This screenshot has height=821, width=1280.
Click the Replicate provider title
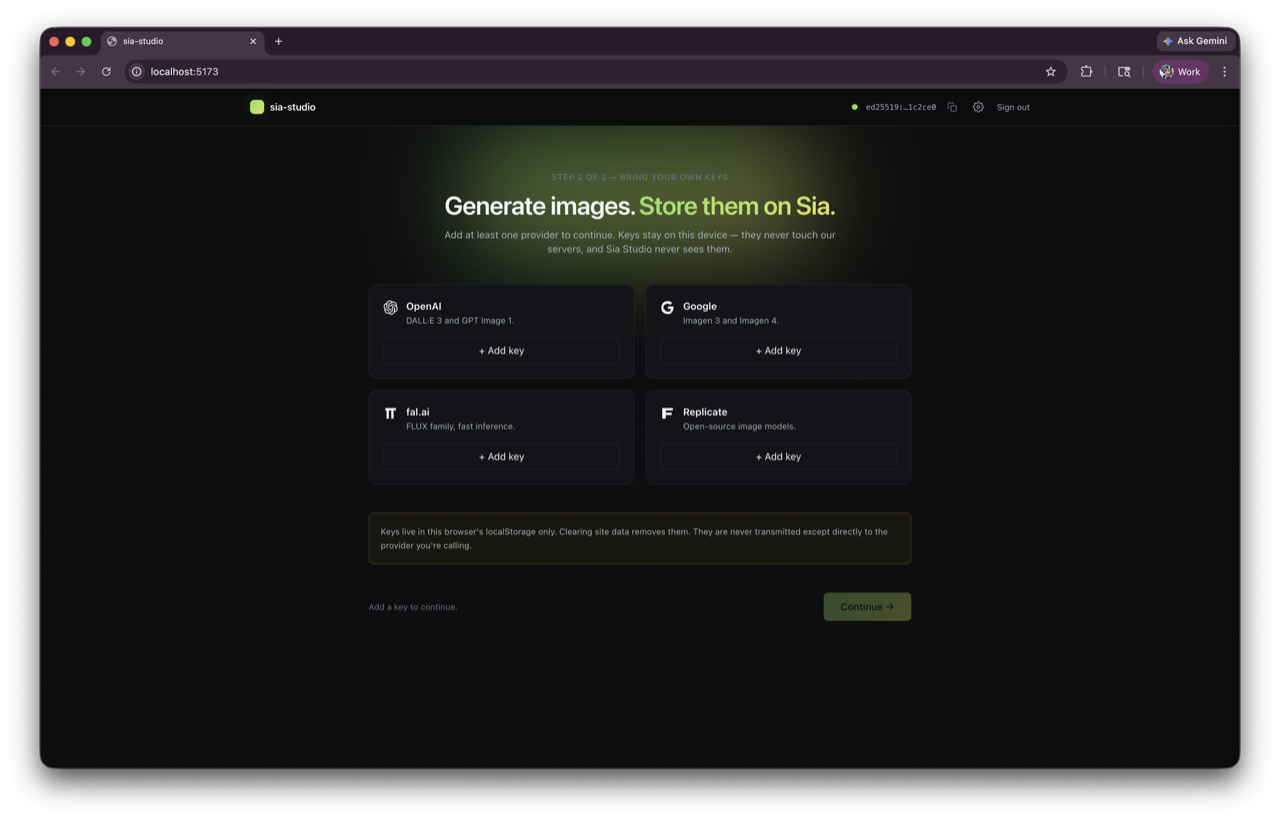click(705, 412)
